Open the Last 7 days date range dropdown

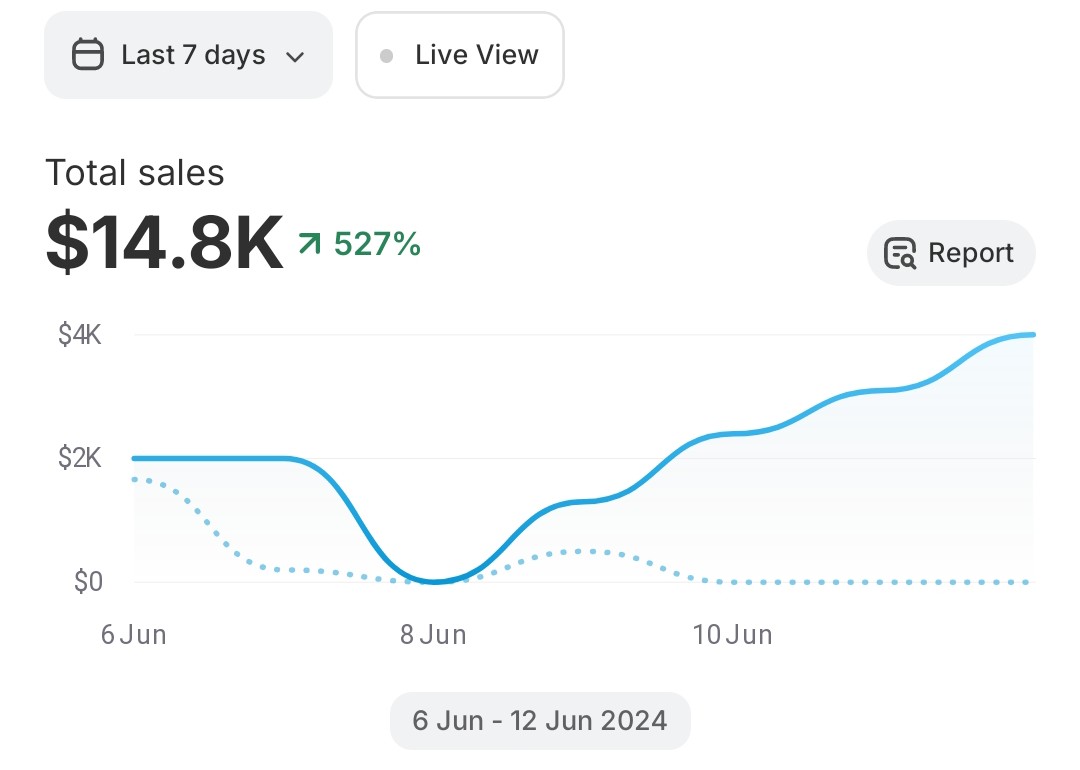click(188, 55)
